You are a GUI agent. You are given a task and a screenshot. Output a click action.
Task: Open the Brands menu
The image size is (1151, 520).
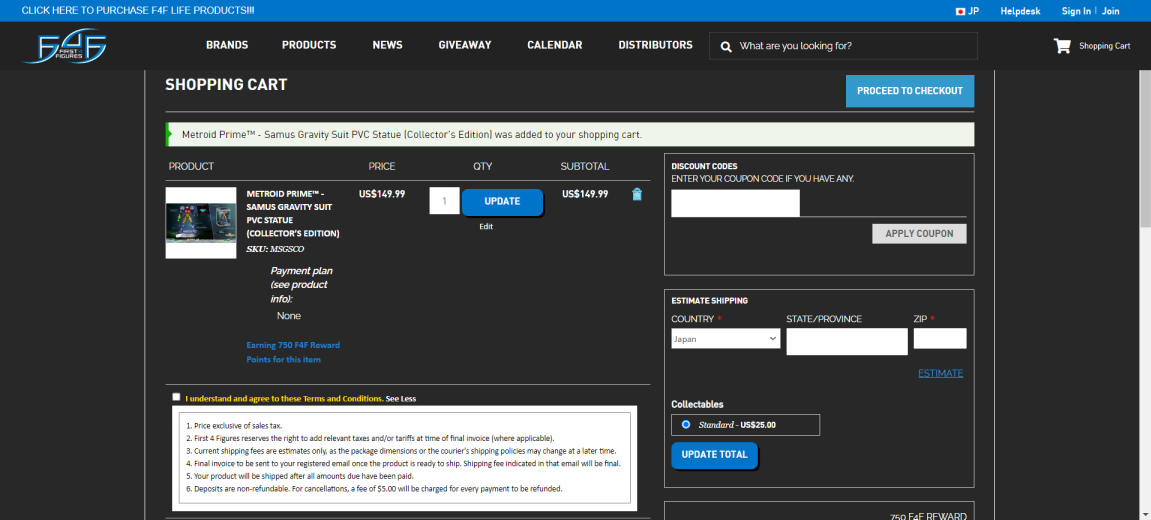(x=227, y=45)
